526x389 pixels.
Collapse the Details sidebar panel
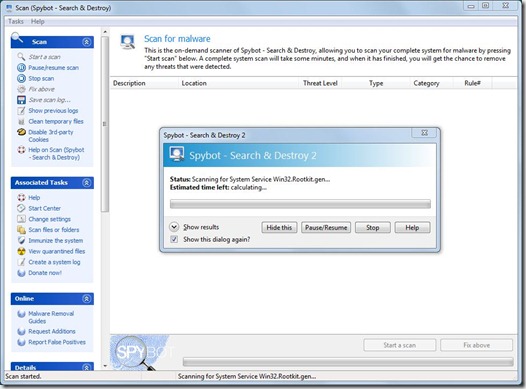[87, 367]
